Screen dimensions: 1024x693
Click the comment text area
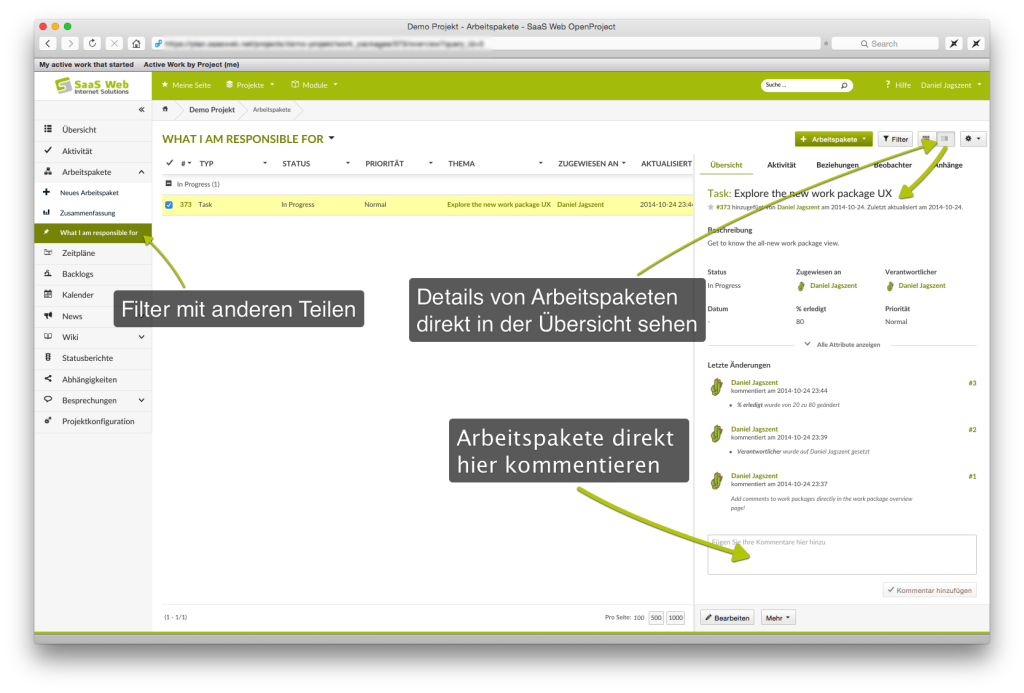coord(842,555)
